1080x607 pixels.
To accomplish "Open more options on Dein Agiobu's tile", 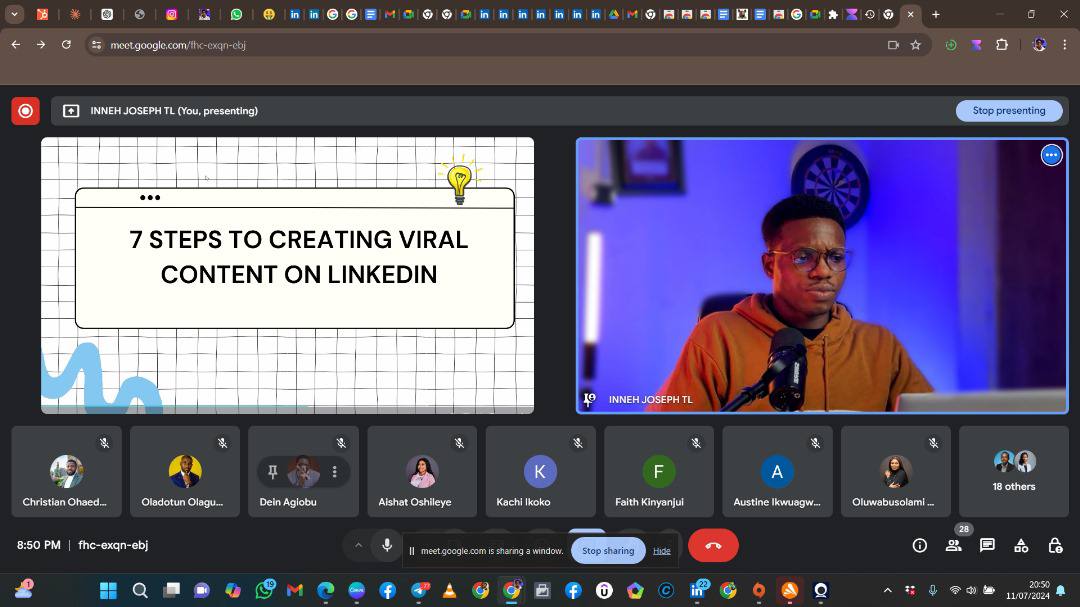I will tap(335, 471).
